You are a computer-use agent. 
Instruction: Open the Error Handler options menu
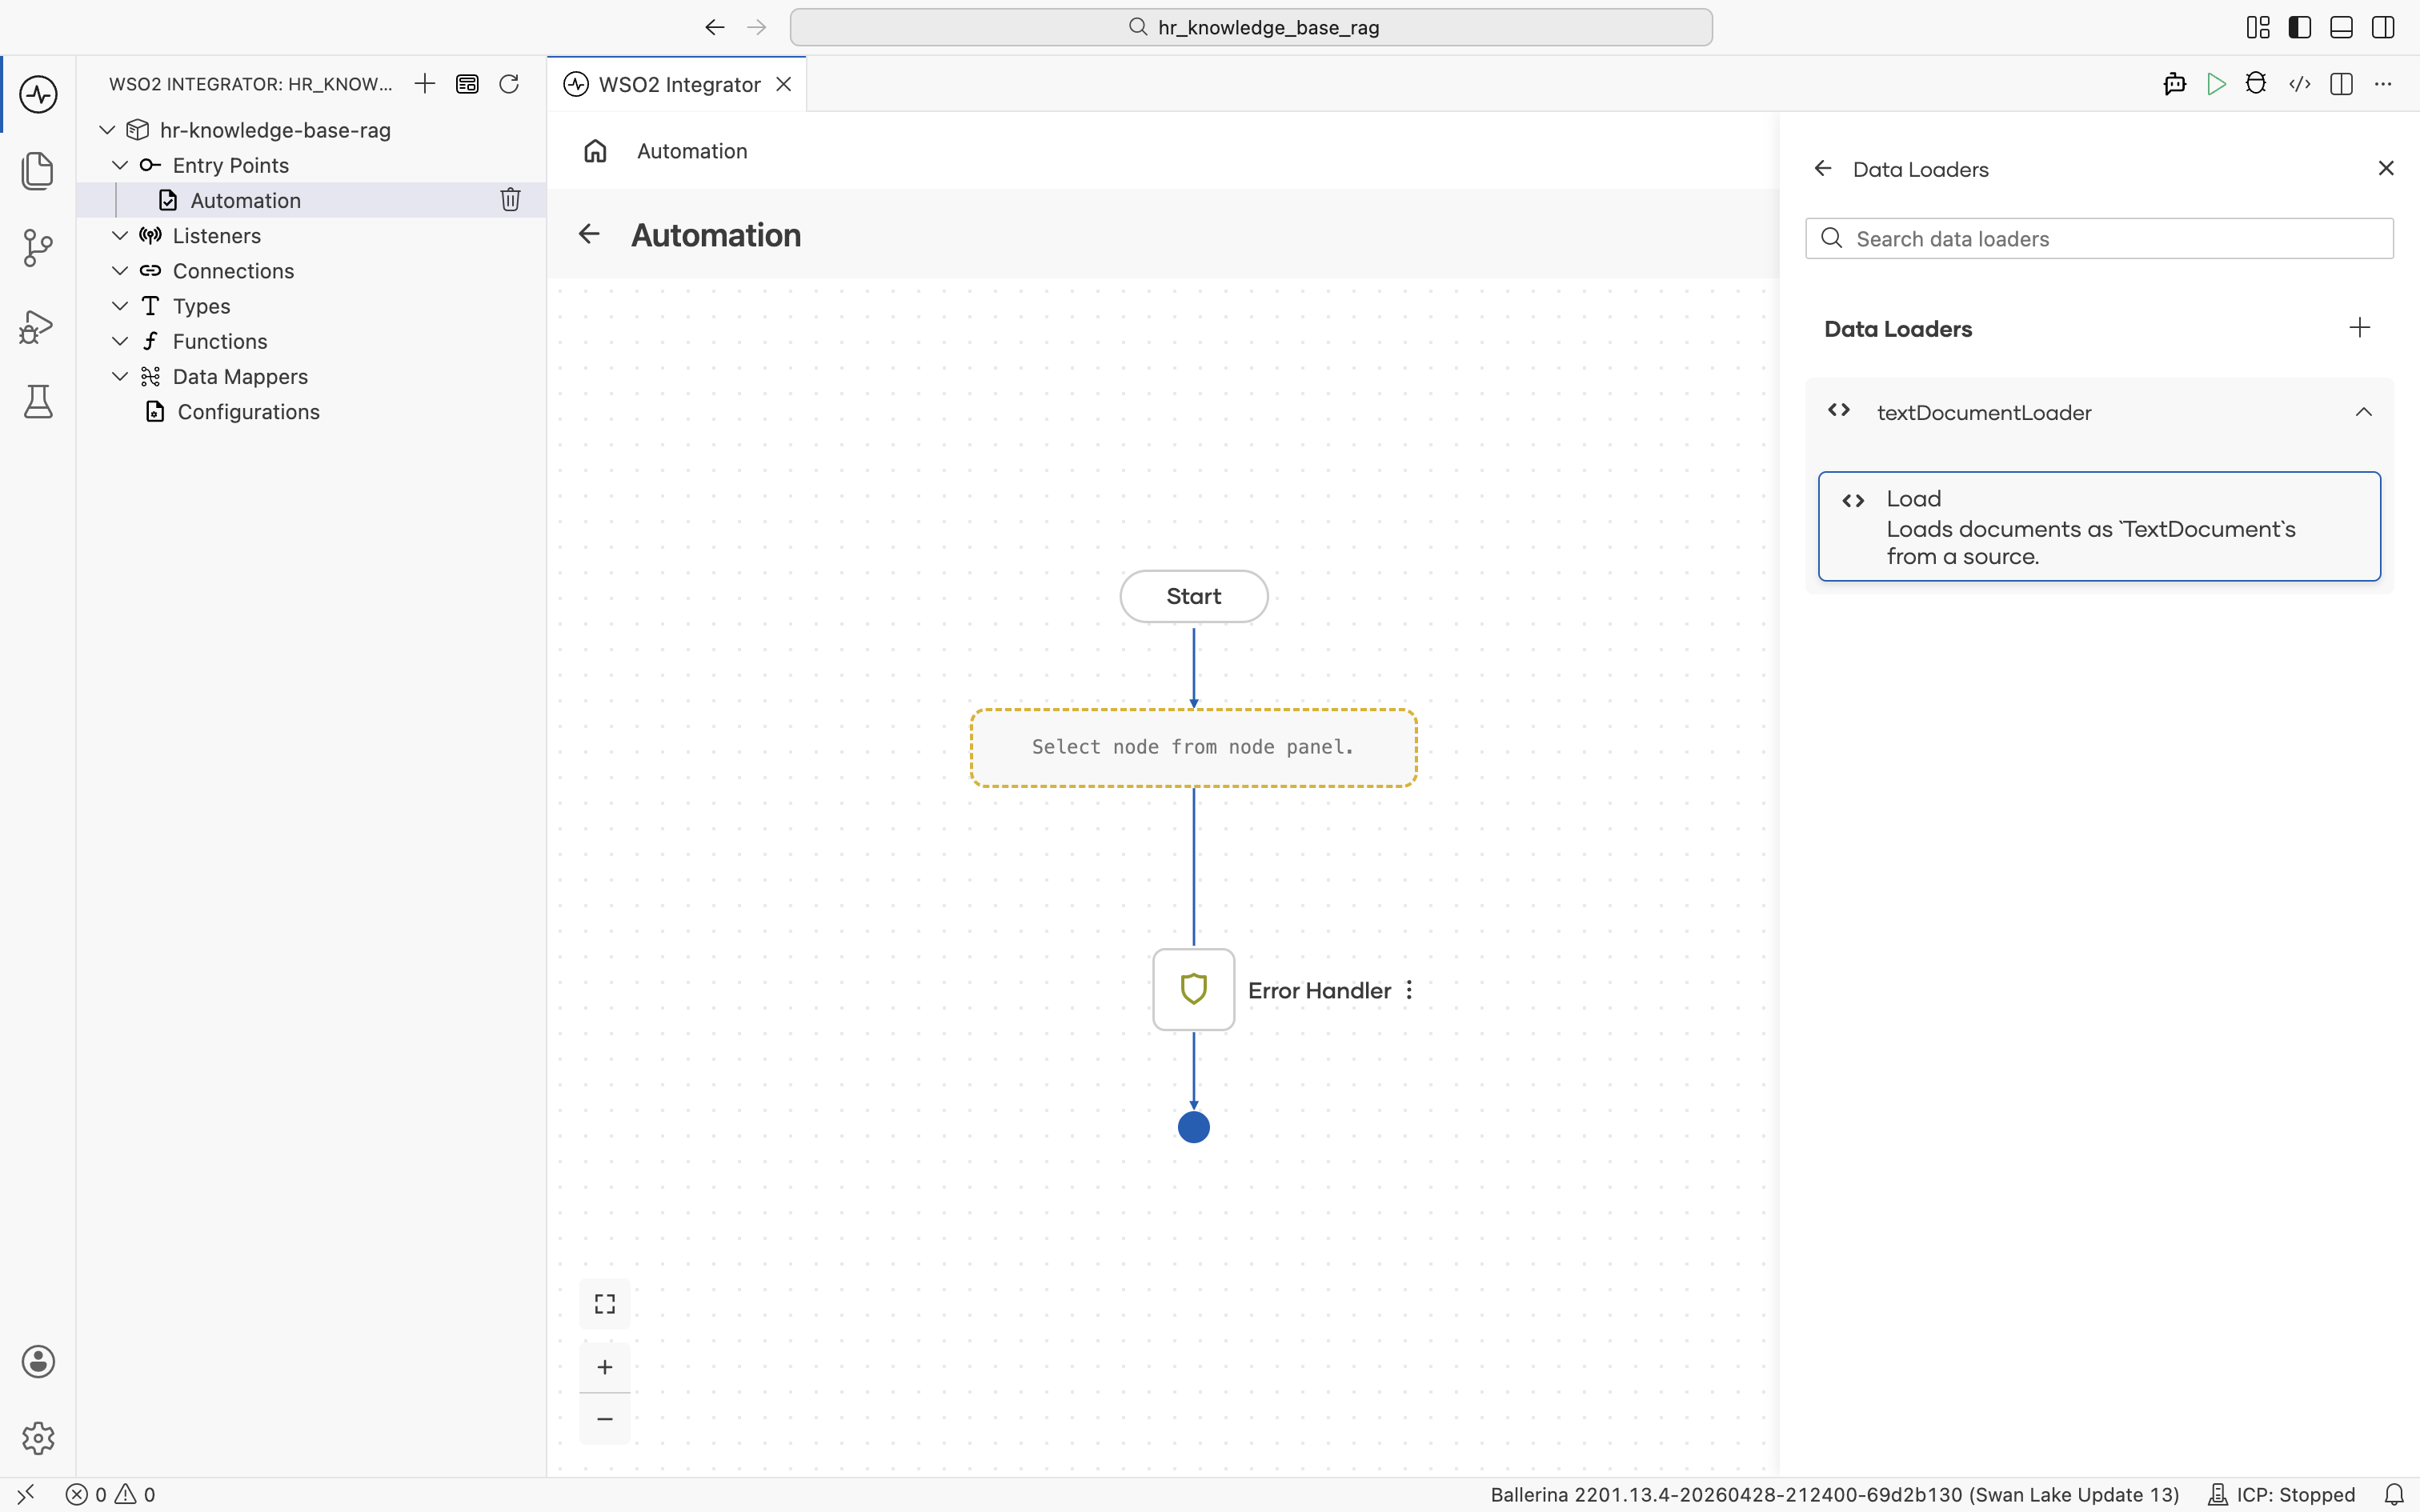pos(1409,990)
